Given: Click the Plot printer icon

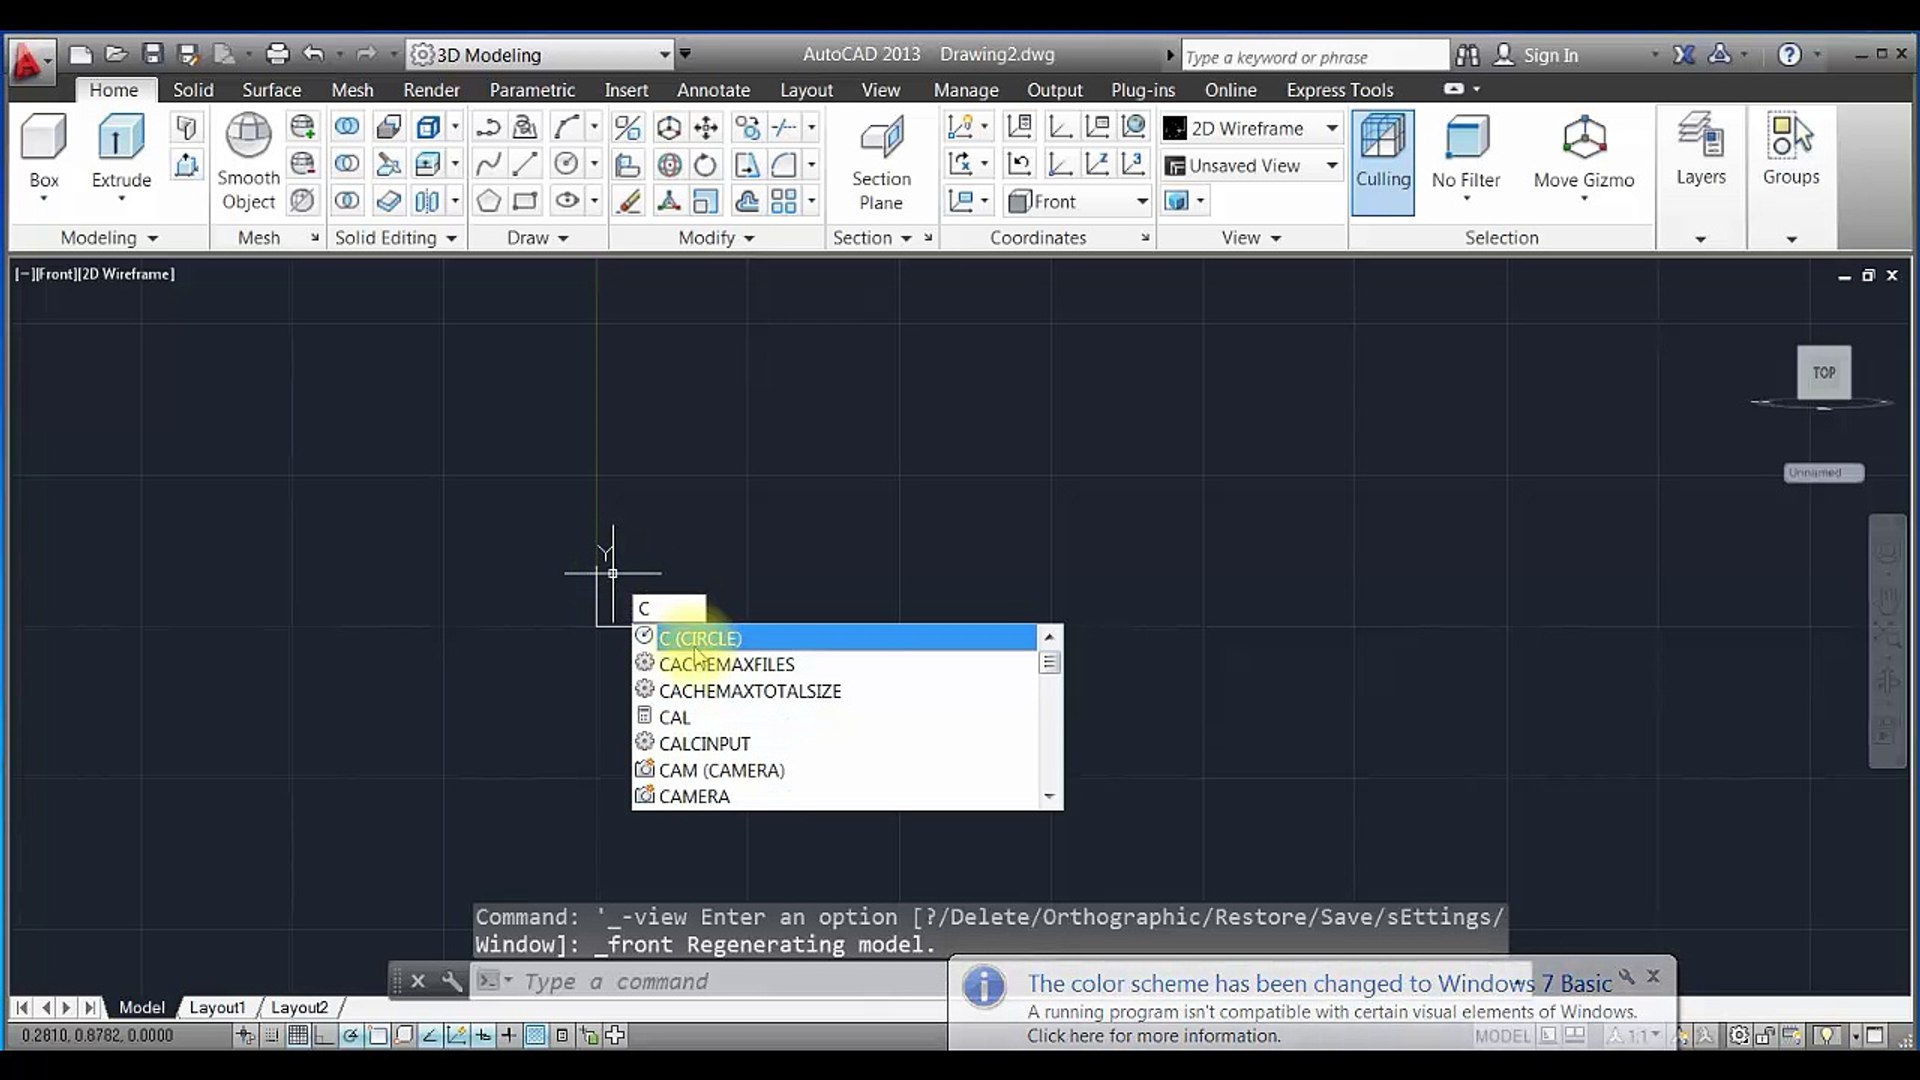Looking at the screenshot, I should 277,55.
